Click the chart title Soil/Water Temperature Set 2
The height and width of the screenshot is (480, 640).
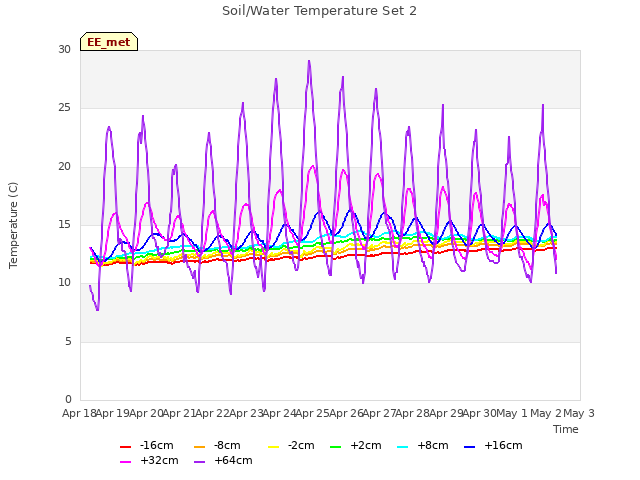(320, 11)
